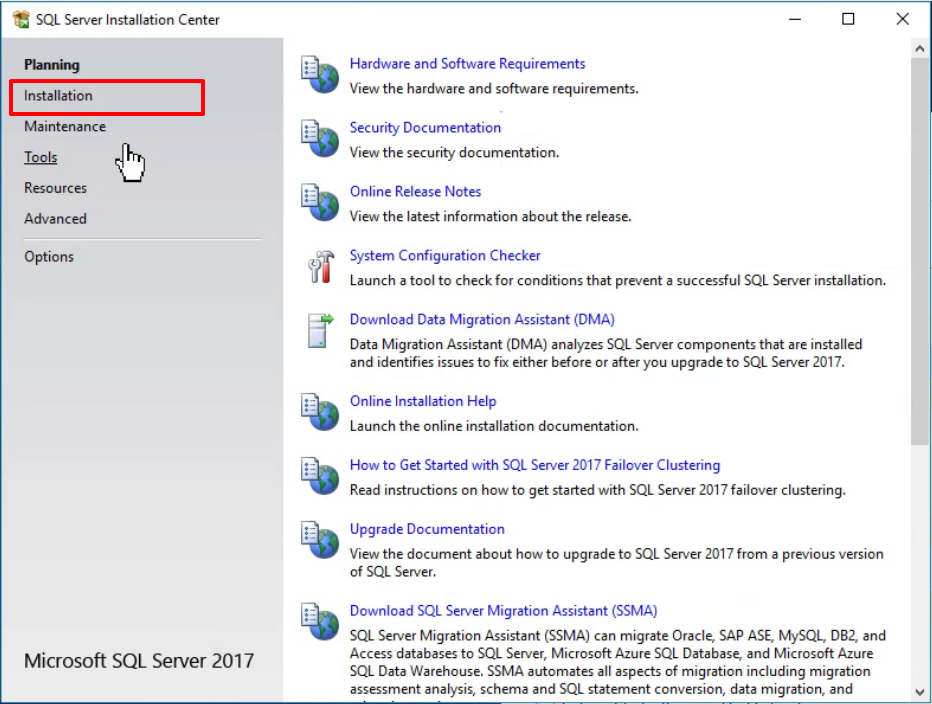
Task: Click the scrollbar down arrow
Action: coord(920,692)
